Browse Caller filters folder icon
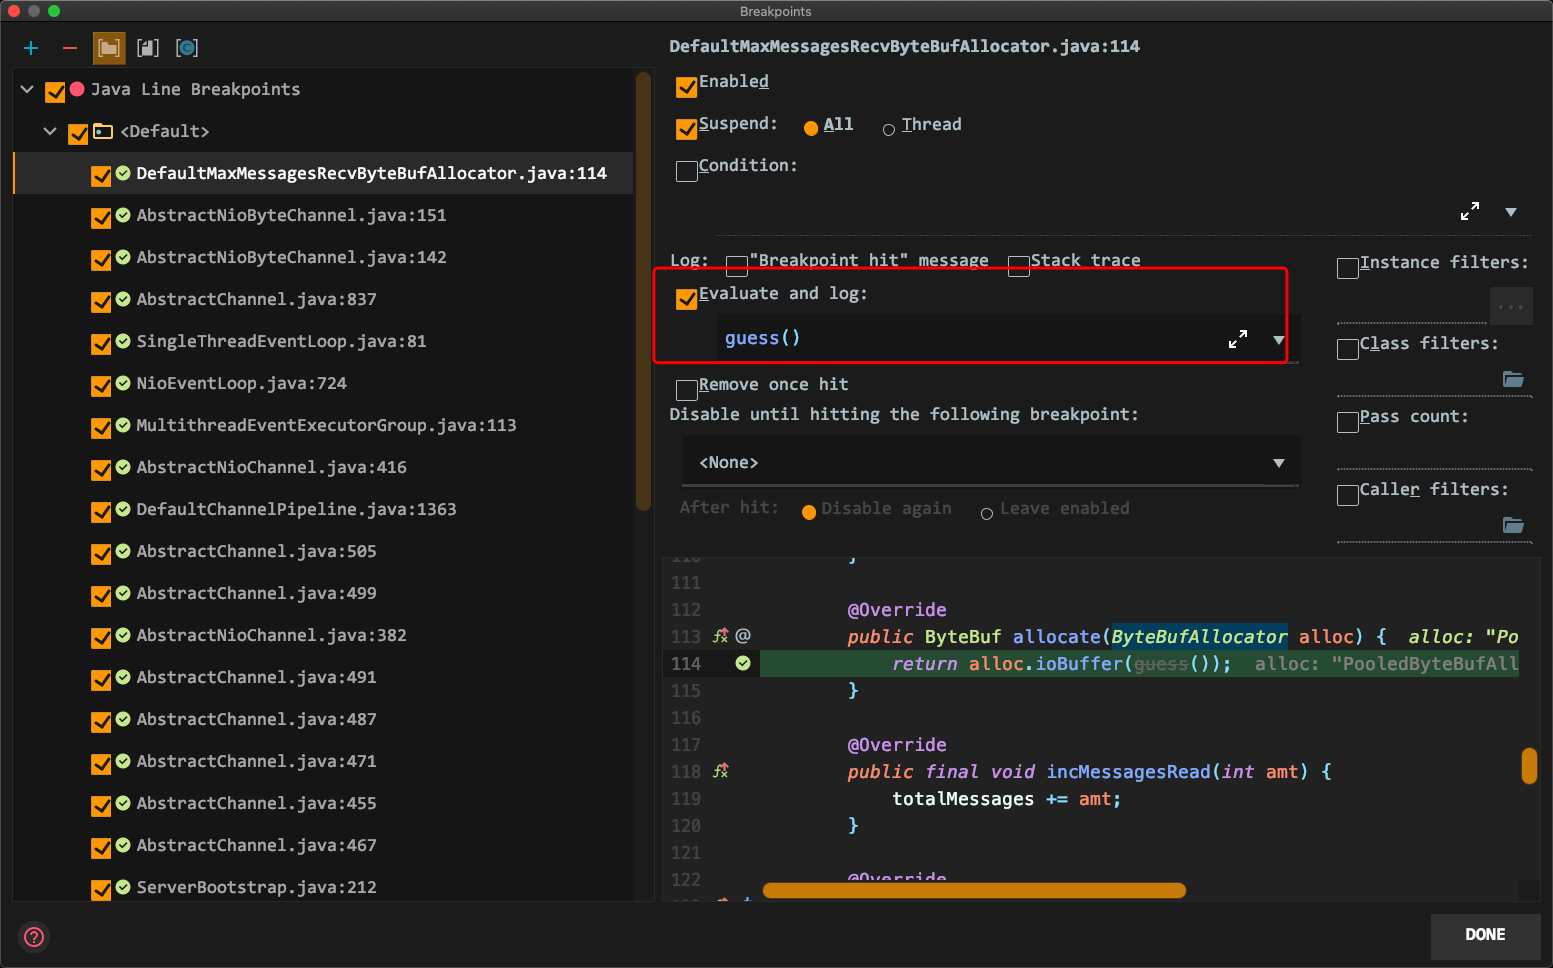 click(1513, 525)
